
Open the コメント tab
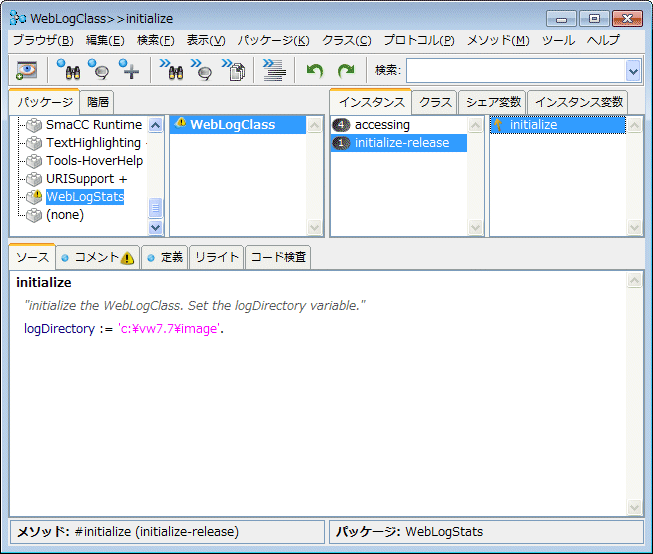tap(96, 257)
